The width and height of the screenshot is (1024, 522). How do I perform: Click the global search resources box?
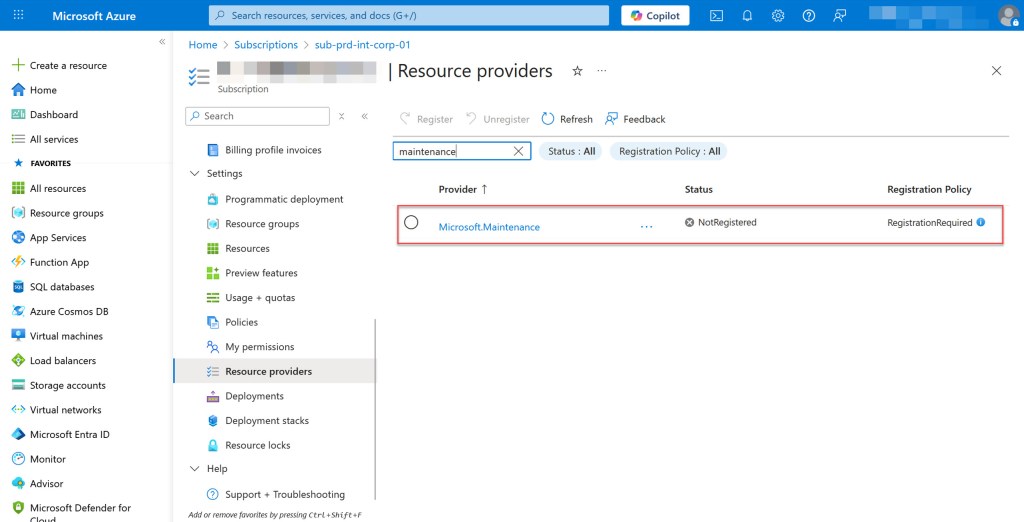point(409,16)
